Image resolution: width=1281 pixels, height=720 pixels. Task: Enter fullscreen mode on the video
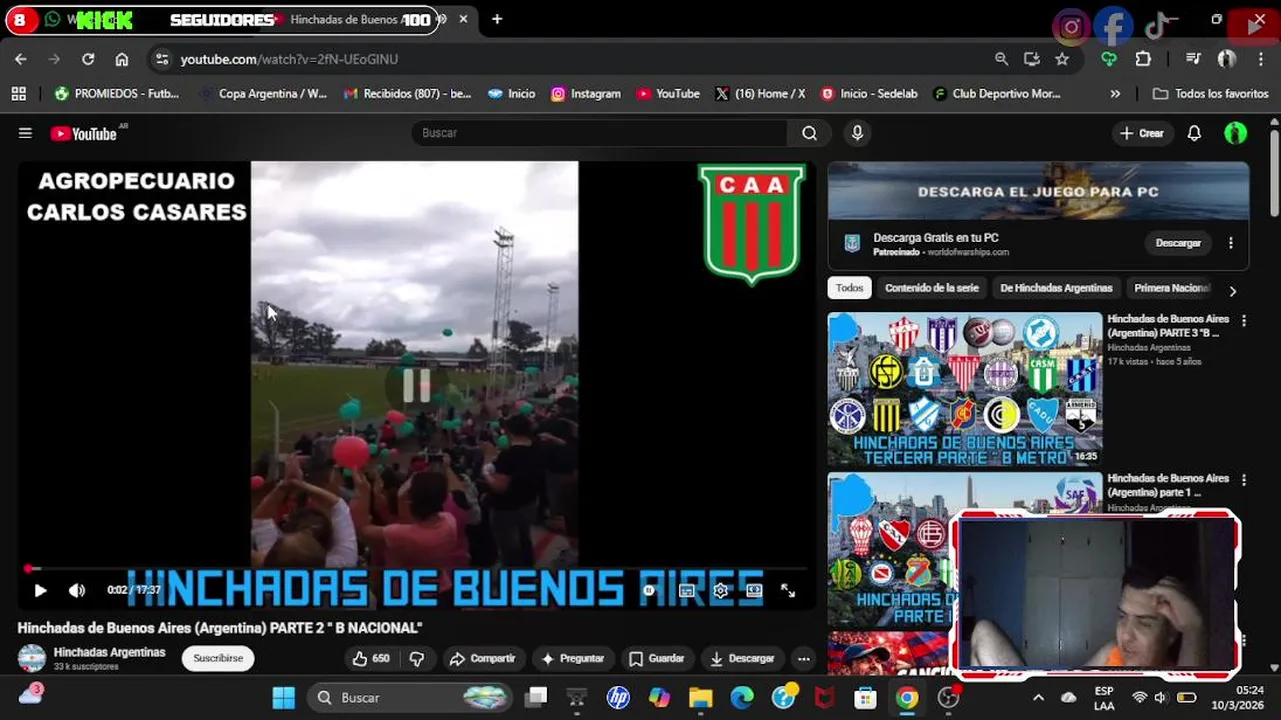point(788,590)
